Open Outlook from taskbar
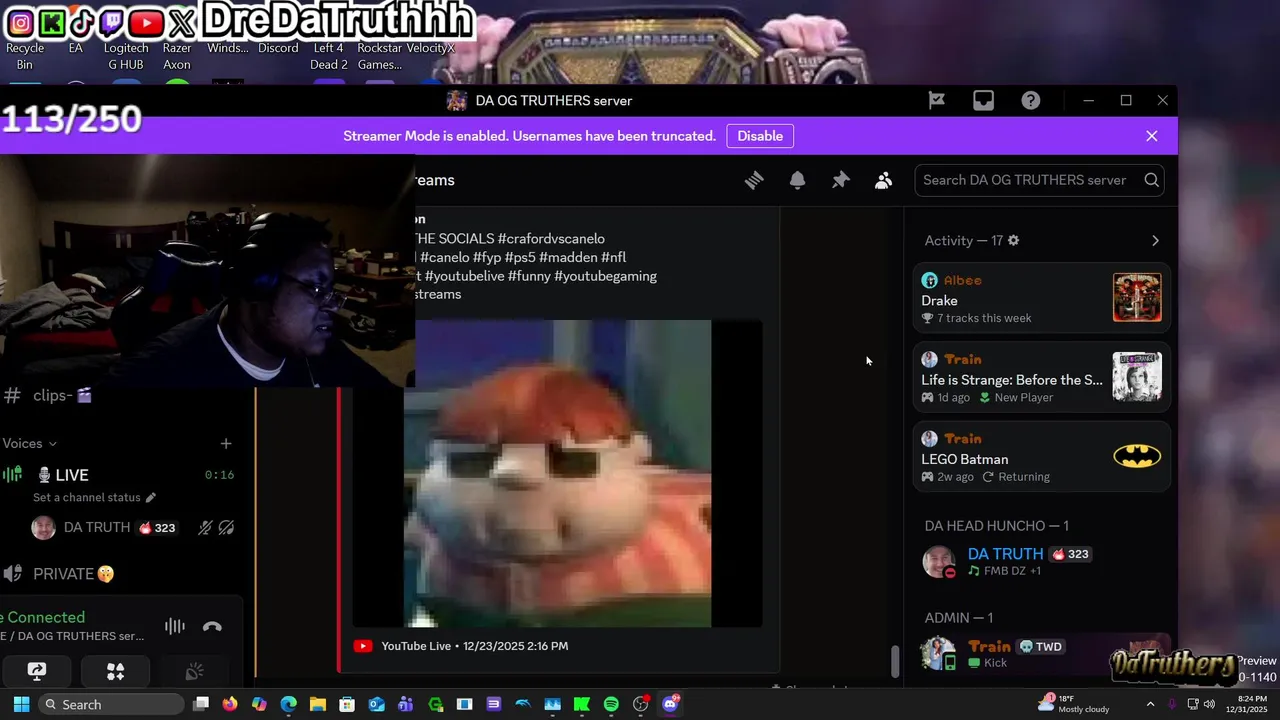The height and width of the screenshot is (720, 1280). pos(377,704)
